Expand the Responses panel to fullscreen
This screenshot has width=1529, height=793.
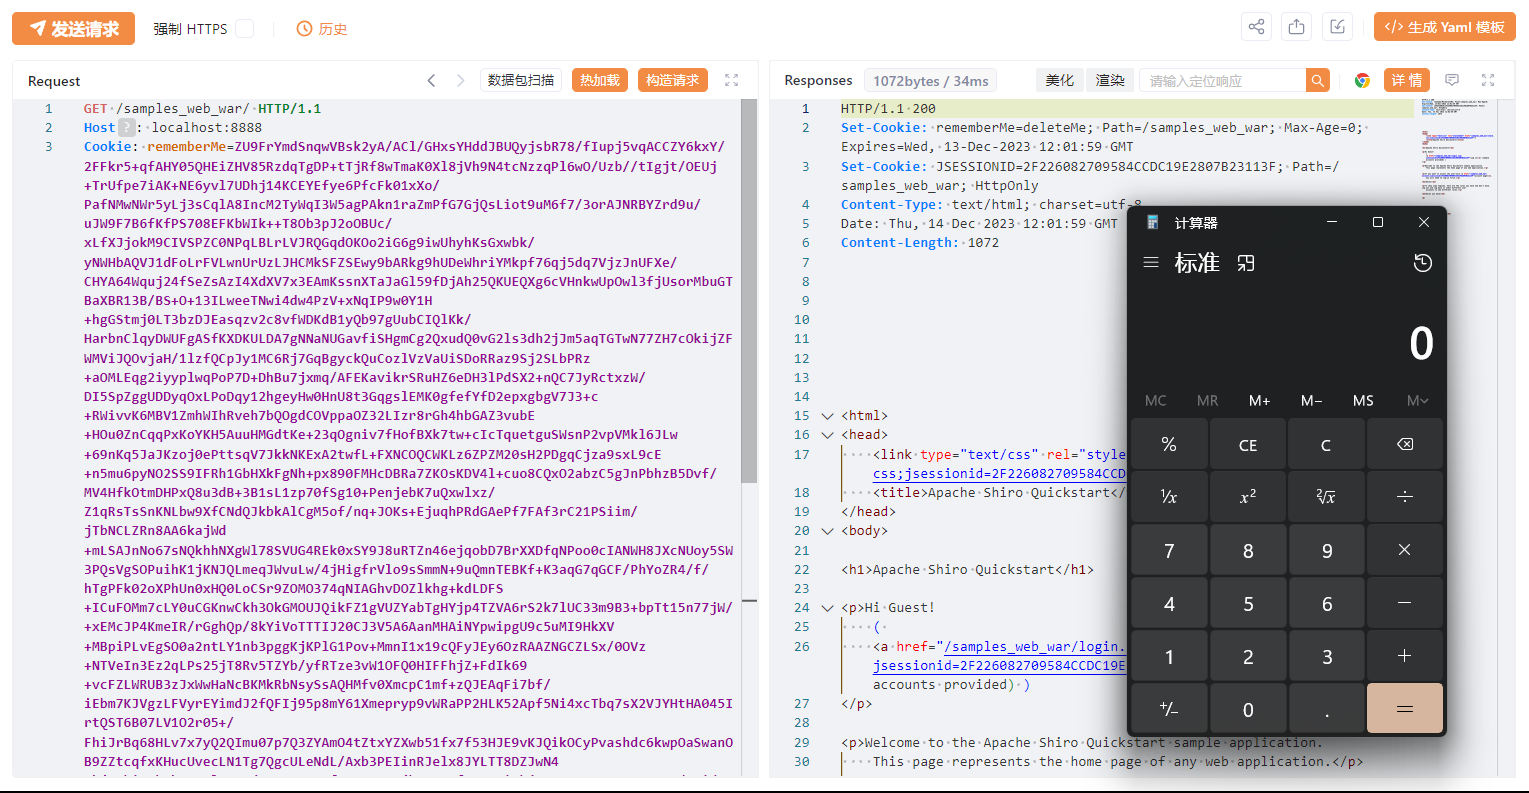click(1488, 80)
